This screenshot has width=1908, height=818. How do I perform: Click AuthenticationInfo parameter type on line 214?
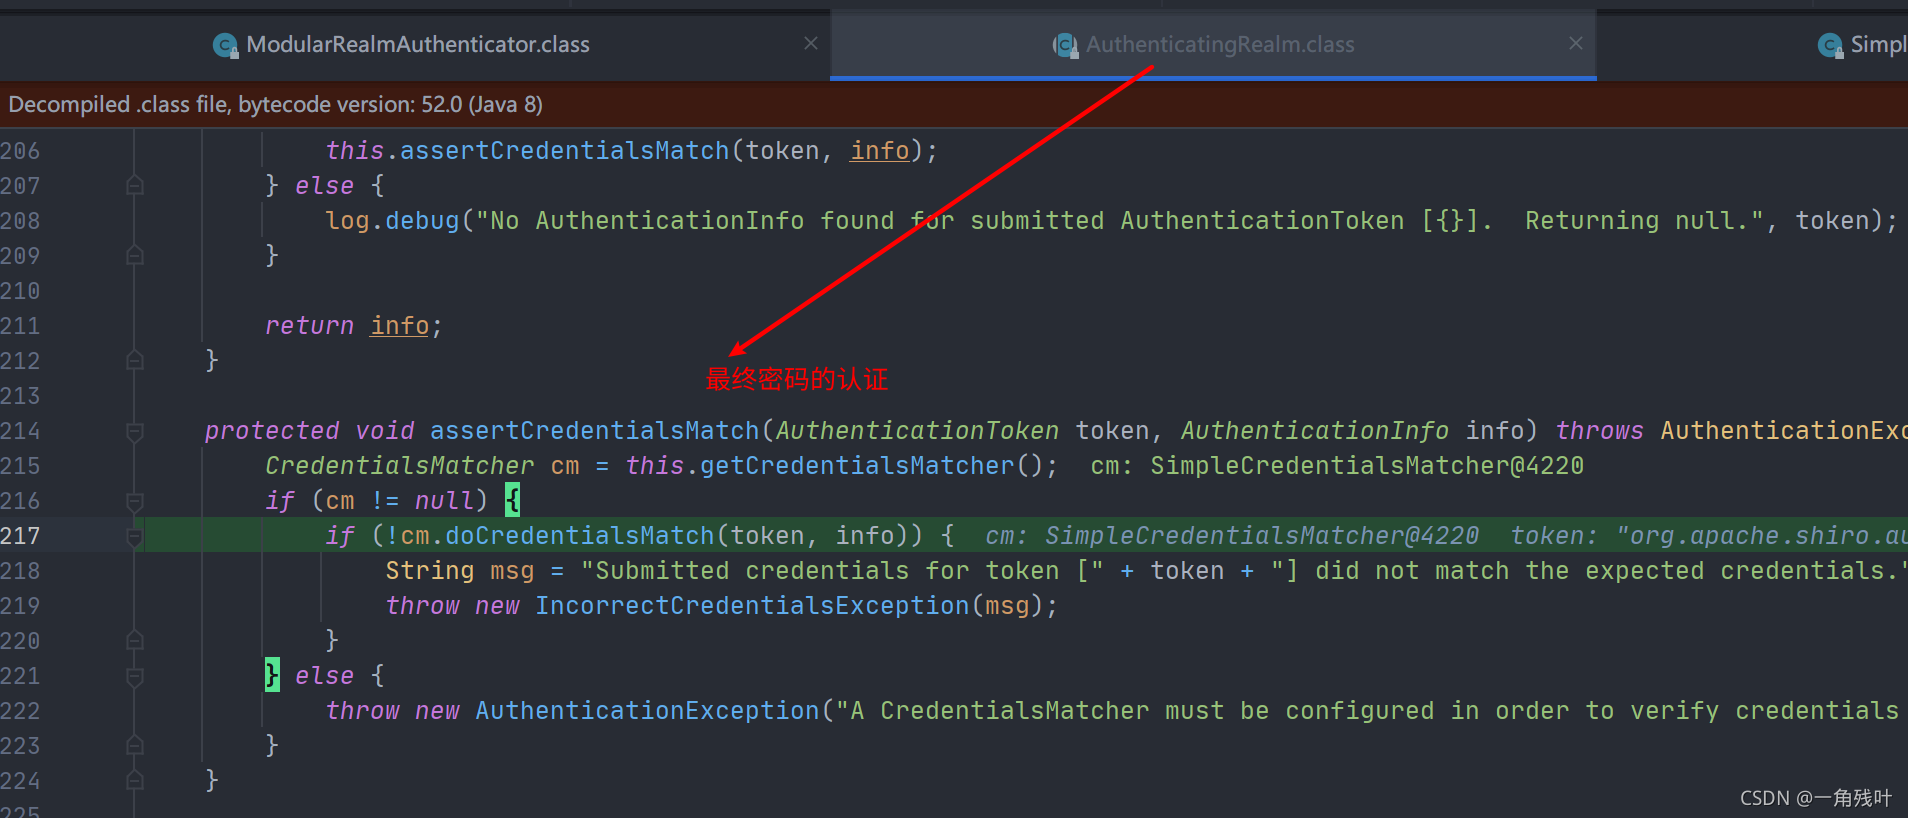[1315, 431]
